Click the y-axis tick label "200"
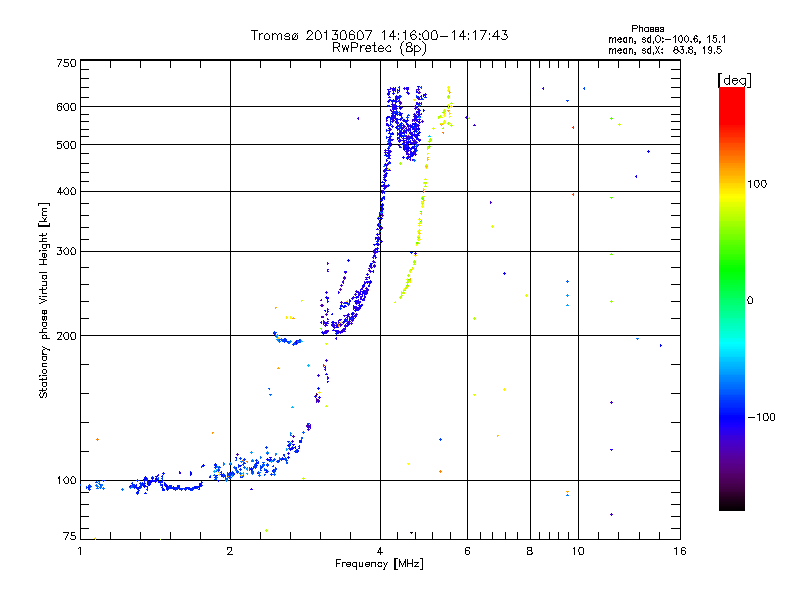This screenshot has width=800, height=600. (x=67, y=336)
